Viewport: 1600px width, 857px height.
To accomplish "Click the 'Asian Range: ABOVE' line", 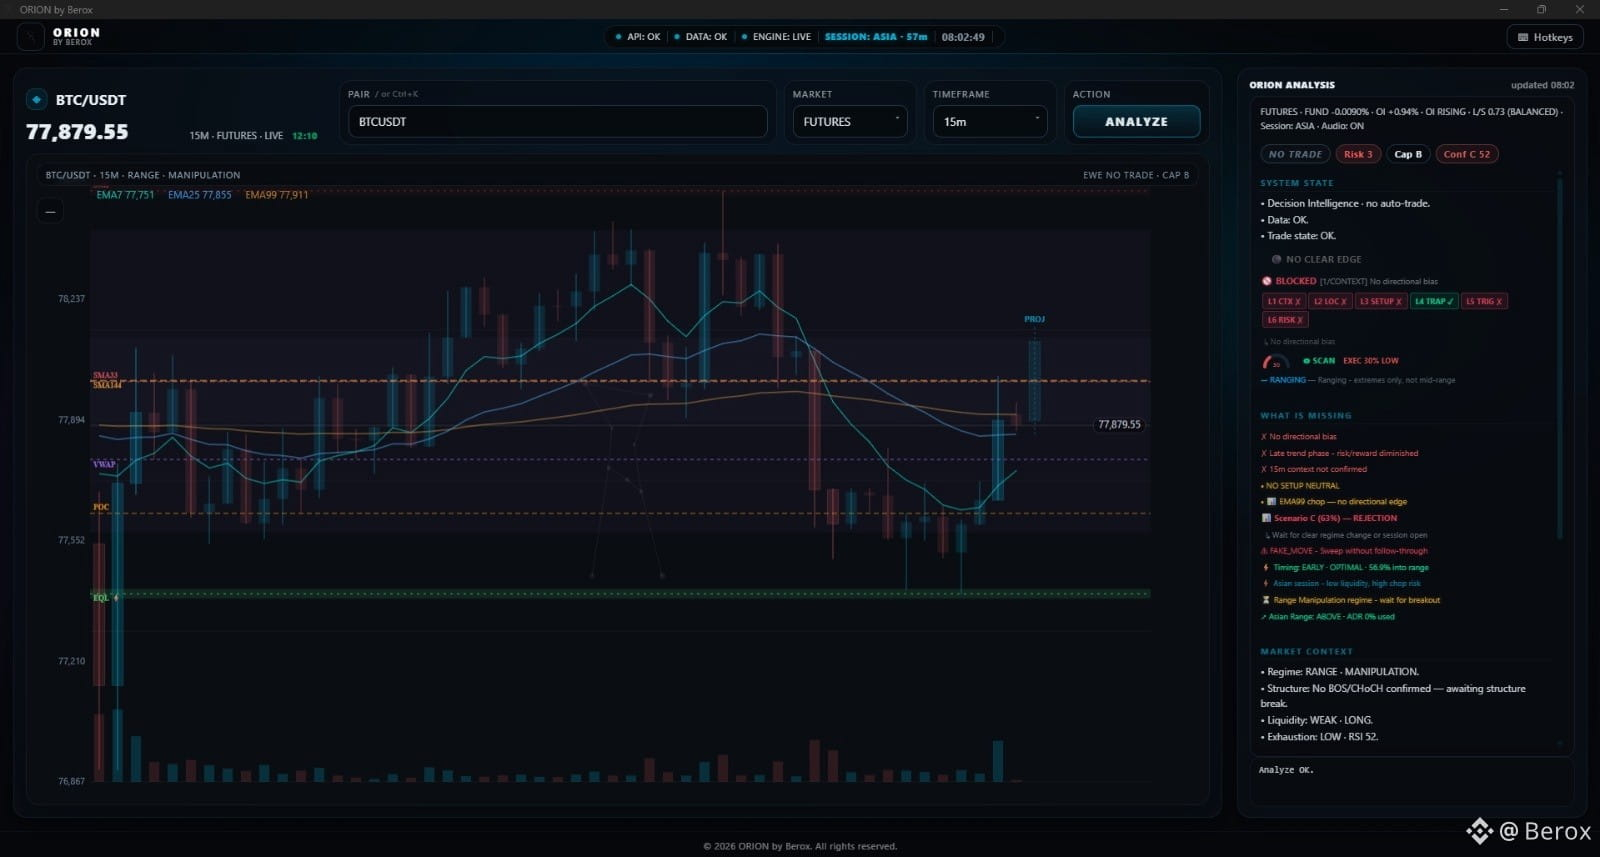I will coord(1328,616).
